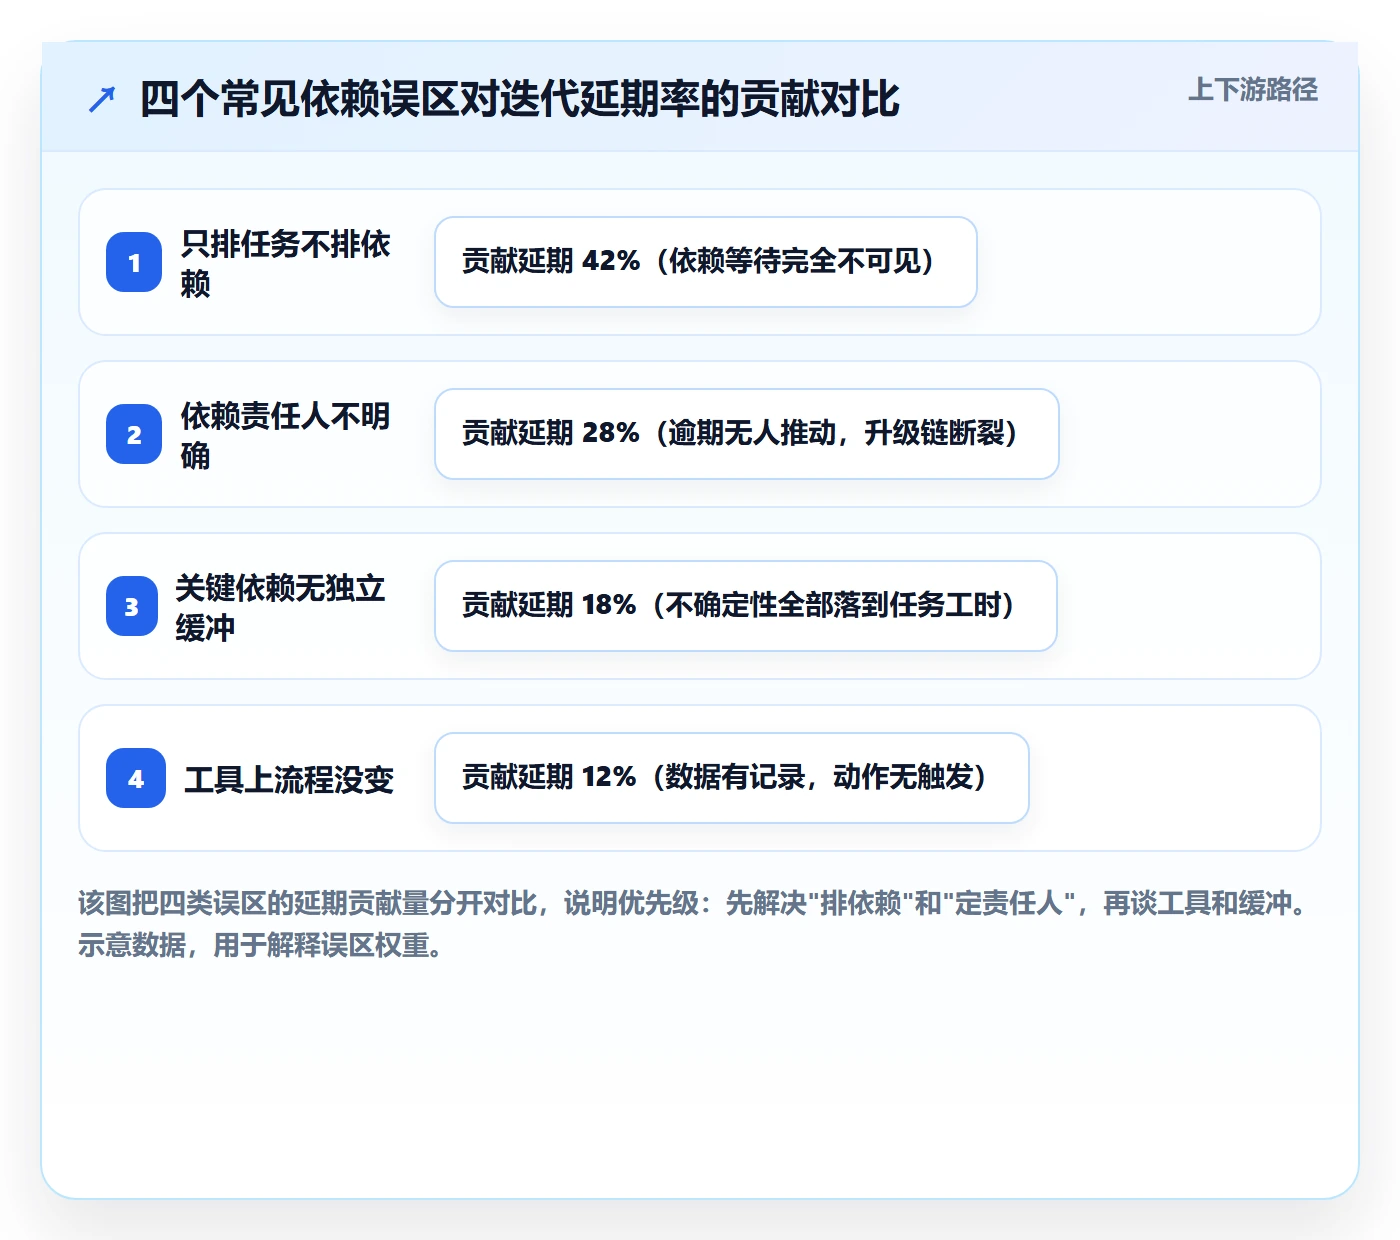Screen dimensions: 1400x1240
Task: Click the 贡献延期 18% value box
Action: 746,606
